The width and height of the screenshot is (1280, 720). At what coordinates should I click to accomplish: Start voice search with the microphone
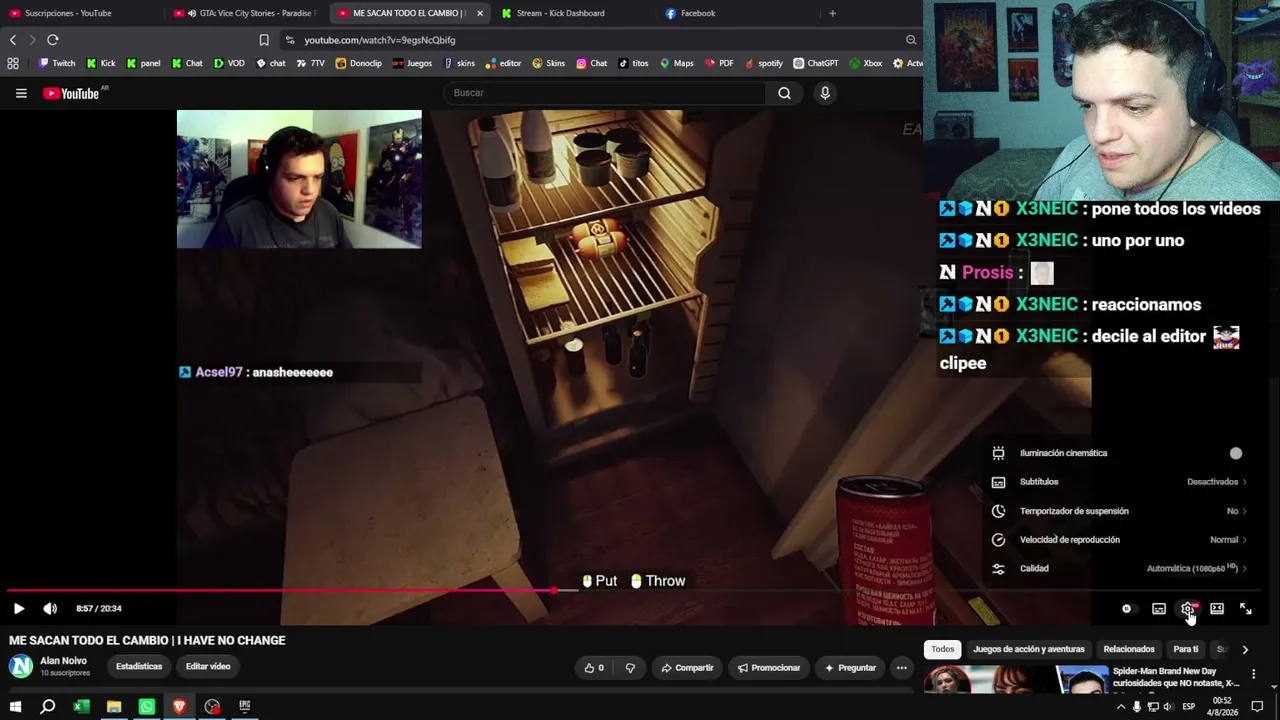(825, 93)
